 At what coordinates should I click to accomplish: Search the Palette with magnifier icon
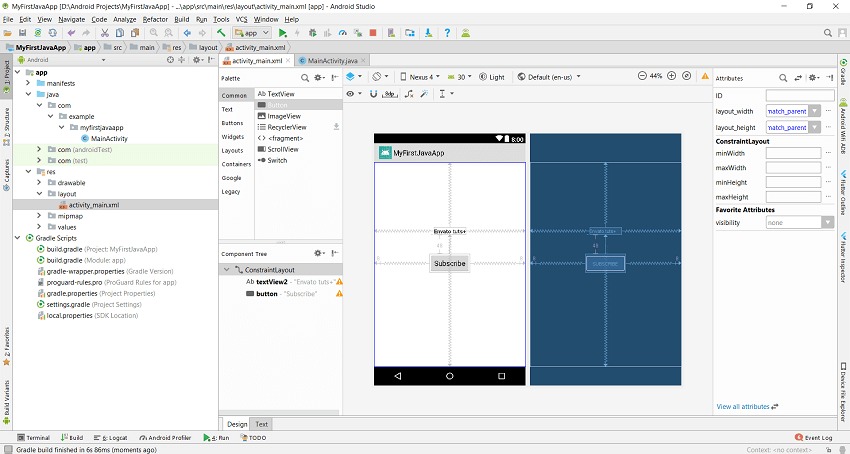[304, 77]
